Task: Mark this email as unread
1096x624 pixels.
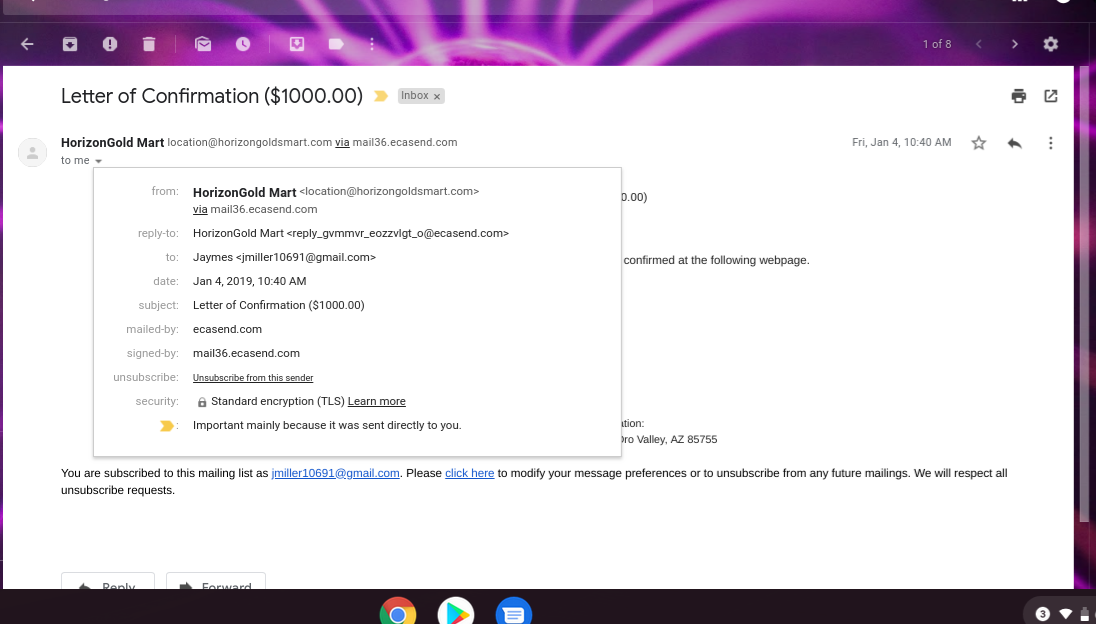Action: pos(203,44)
